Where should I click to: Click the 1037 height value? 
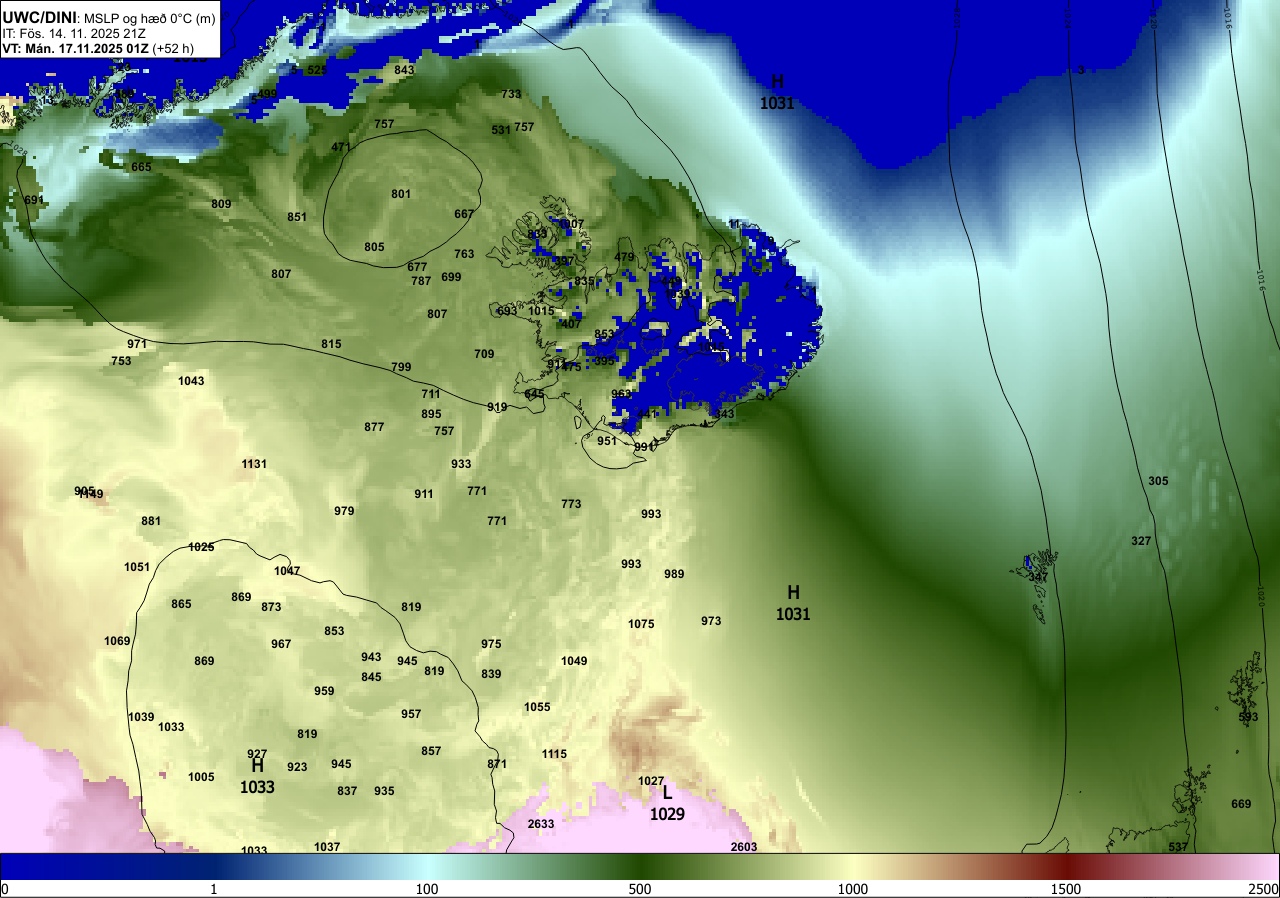(x=327, y=847)
